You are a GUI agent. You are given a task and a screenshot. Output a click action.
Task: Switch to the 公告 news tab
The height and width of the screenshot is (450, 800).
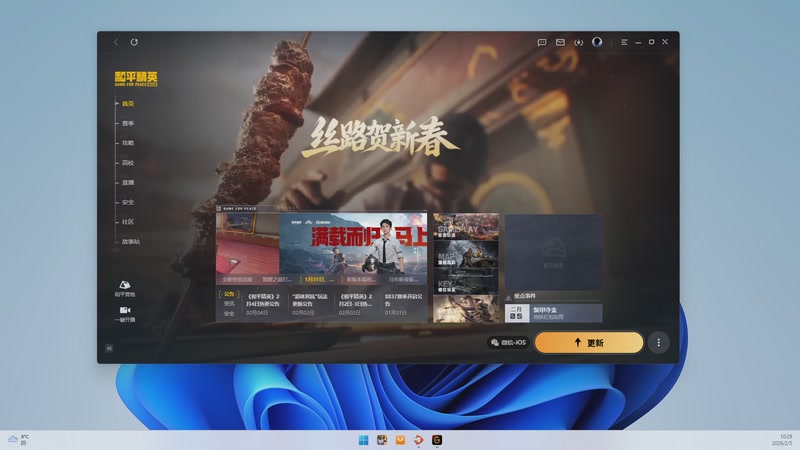[229, 294]
